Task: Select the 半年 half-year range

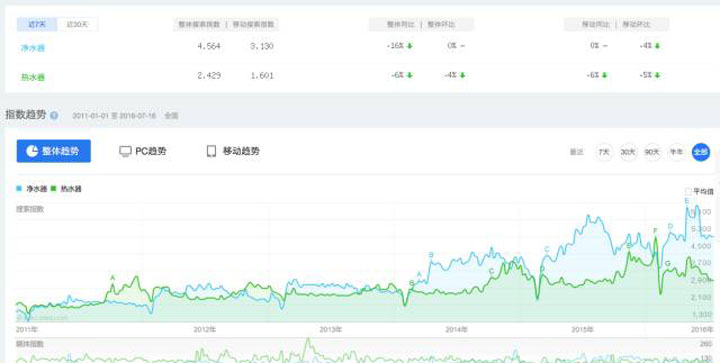Action: (676, 152)
